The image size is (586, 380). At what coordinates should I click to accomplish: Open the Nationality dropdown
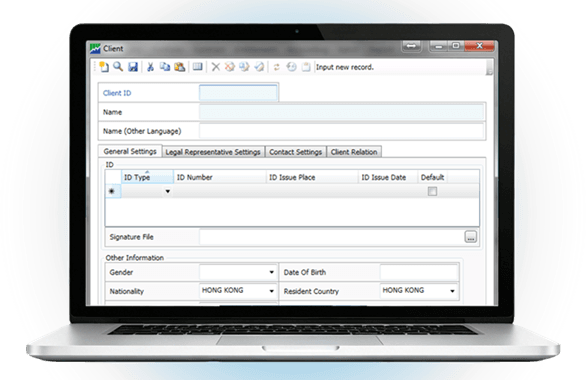click(272, 291)
